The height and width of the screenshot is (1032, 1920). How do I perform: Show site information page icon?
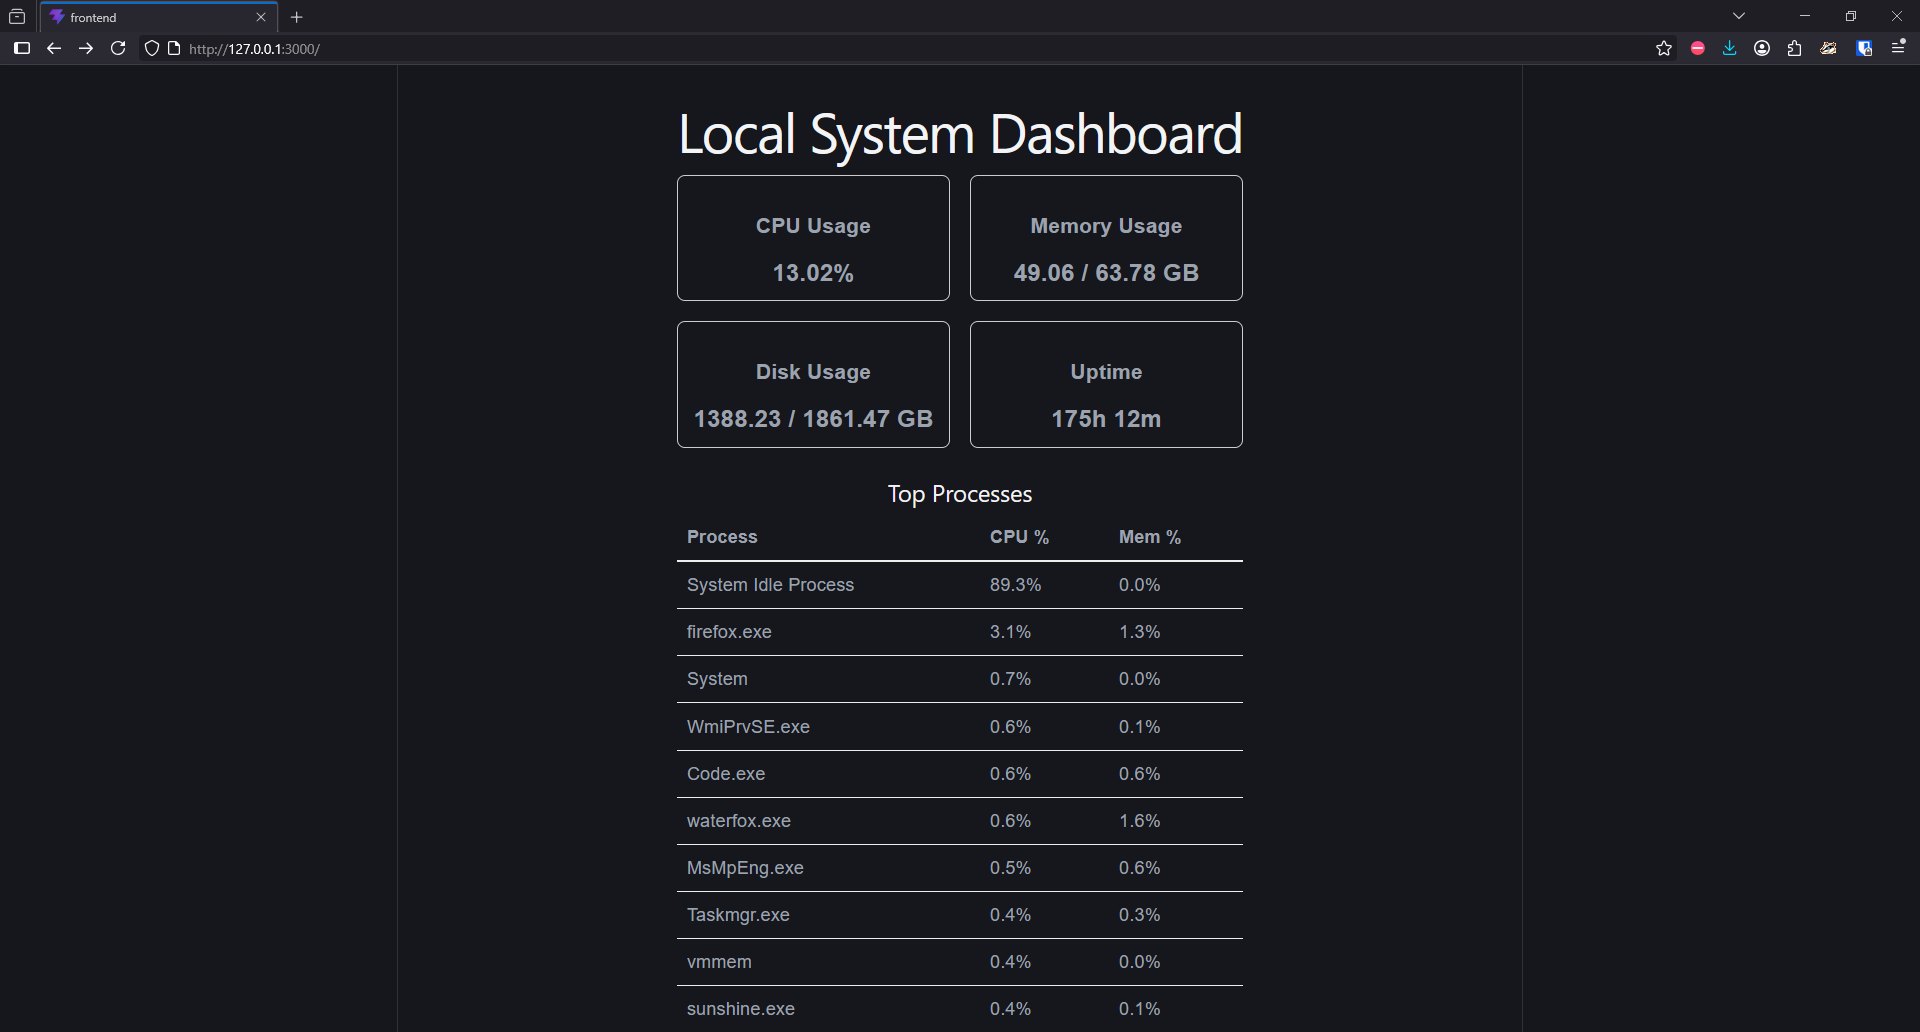click(x=174, y=48)
